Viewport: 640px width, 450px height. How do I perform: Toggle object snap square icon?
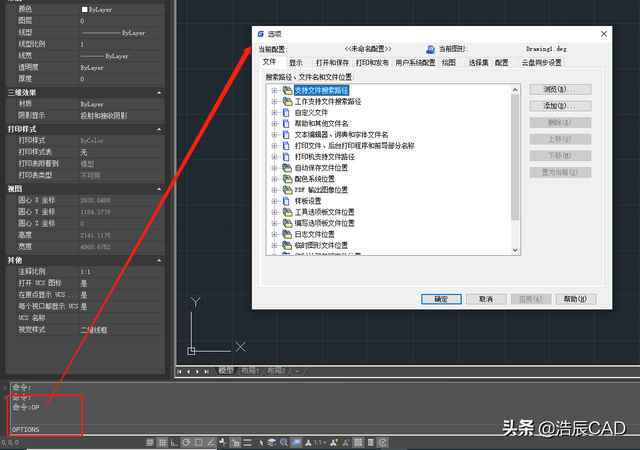(199, 442)
